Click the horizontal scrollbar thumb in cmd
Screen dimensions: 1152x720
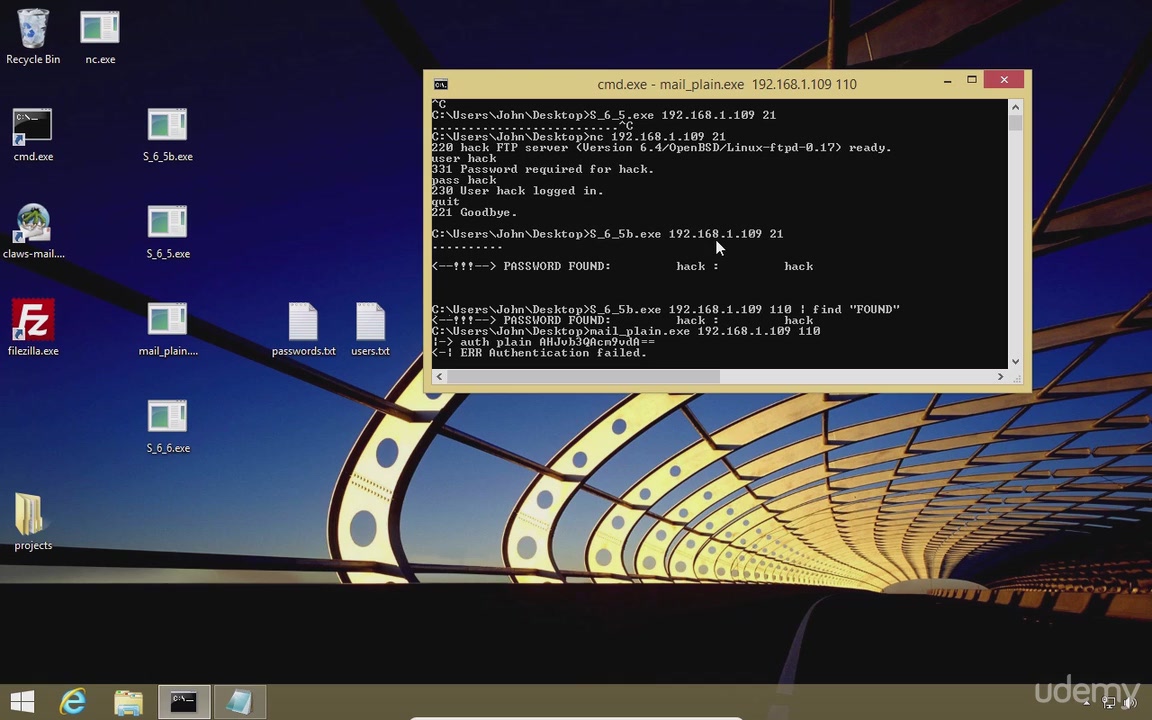(583, 376)
